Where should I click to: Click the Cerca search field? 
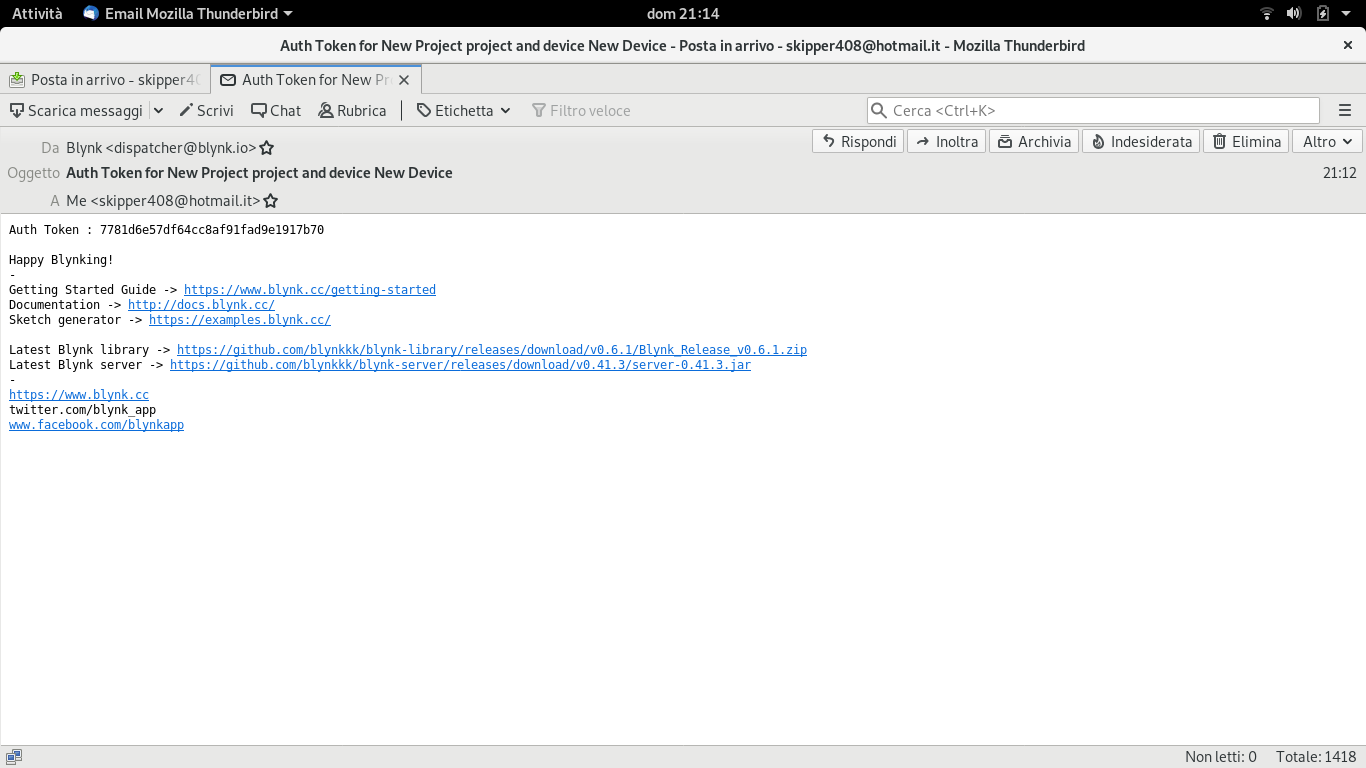1093,111
